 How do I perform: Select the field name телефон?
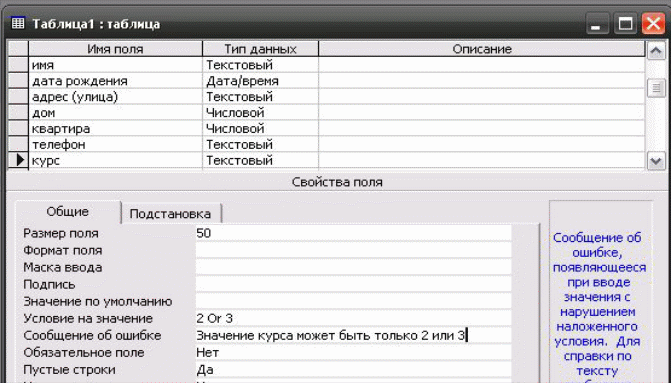pos(115,144)
